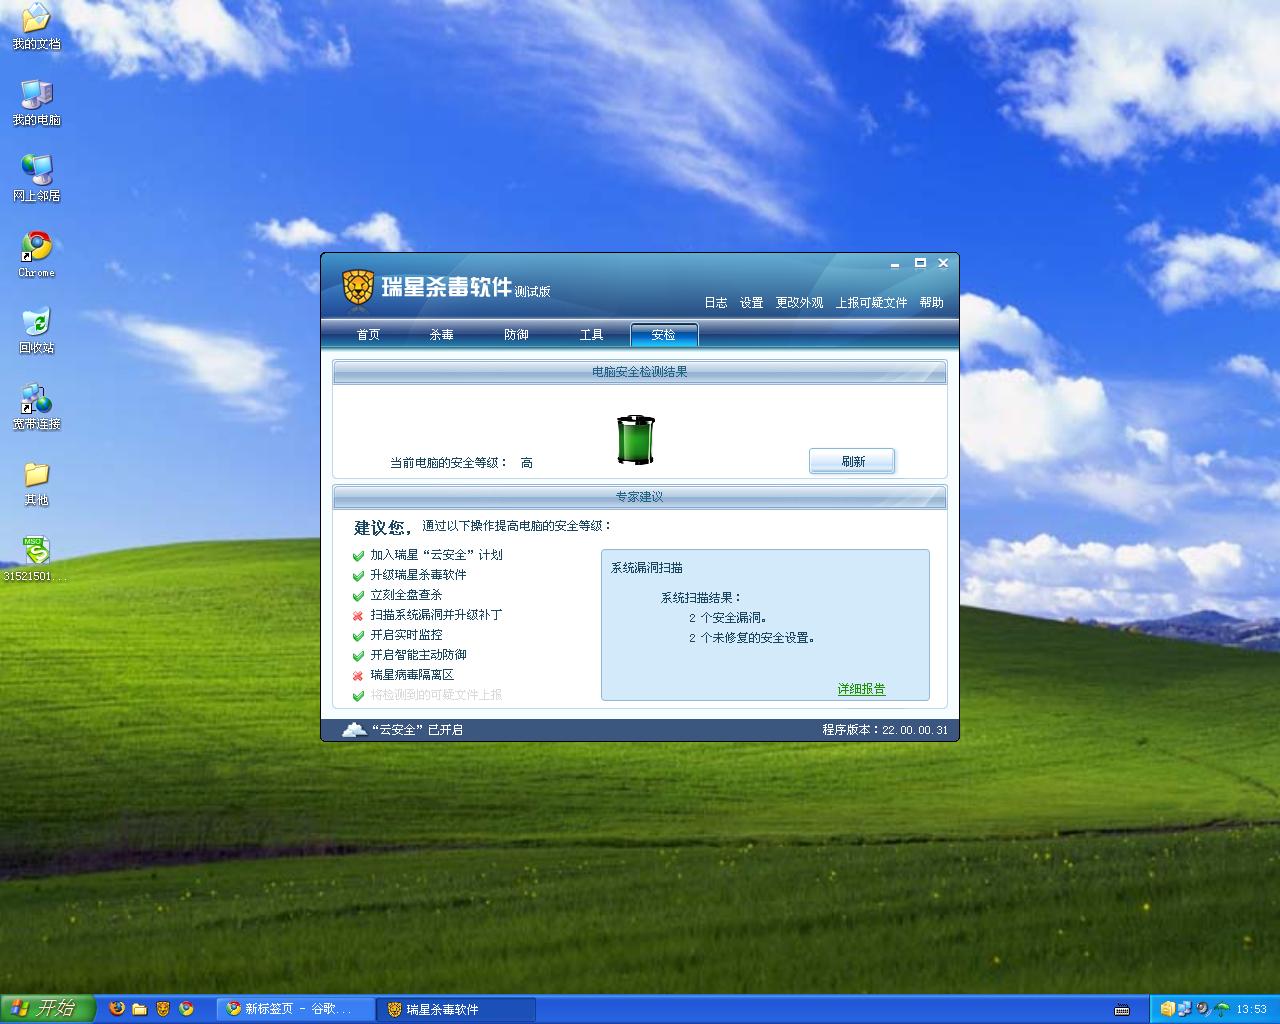Minimize the Rising antivirus window
Viewport: 1280px width, 1024px height.
coord(895,264)
